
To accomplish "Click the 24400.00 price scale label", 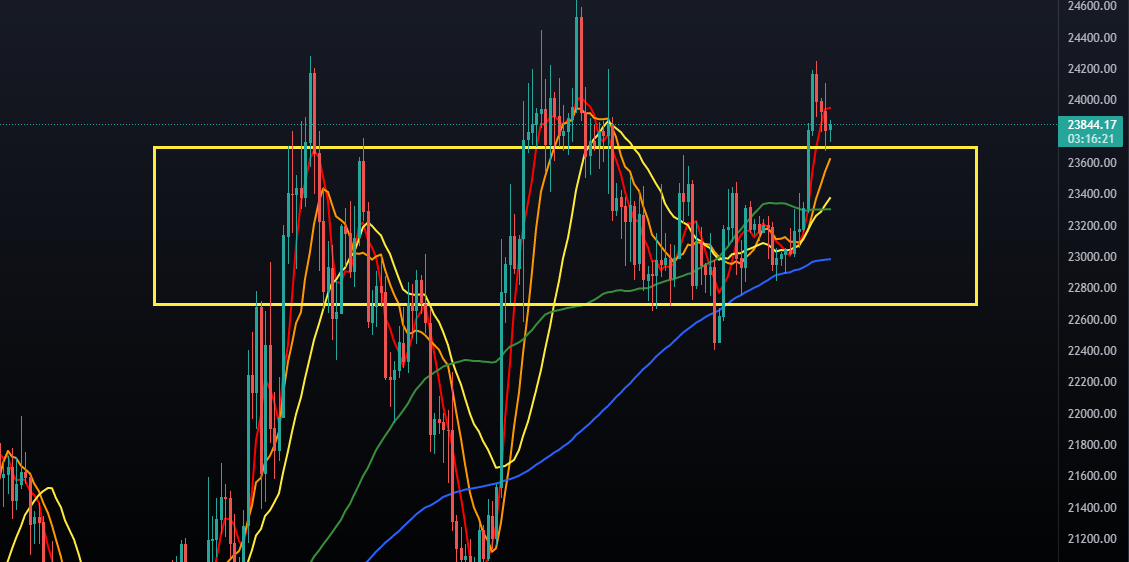I will tap(1093, 37).
